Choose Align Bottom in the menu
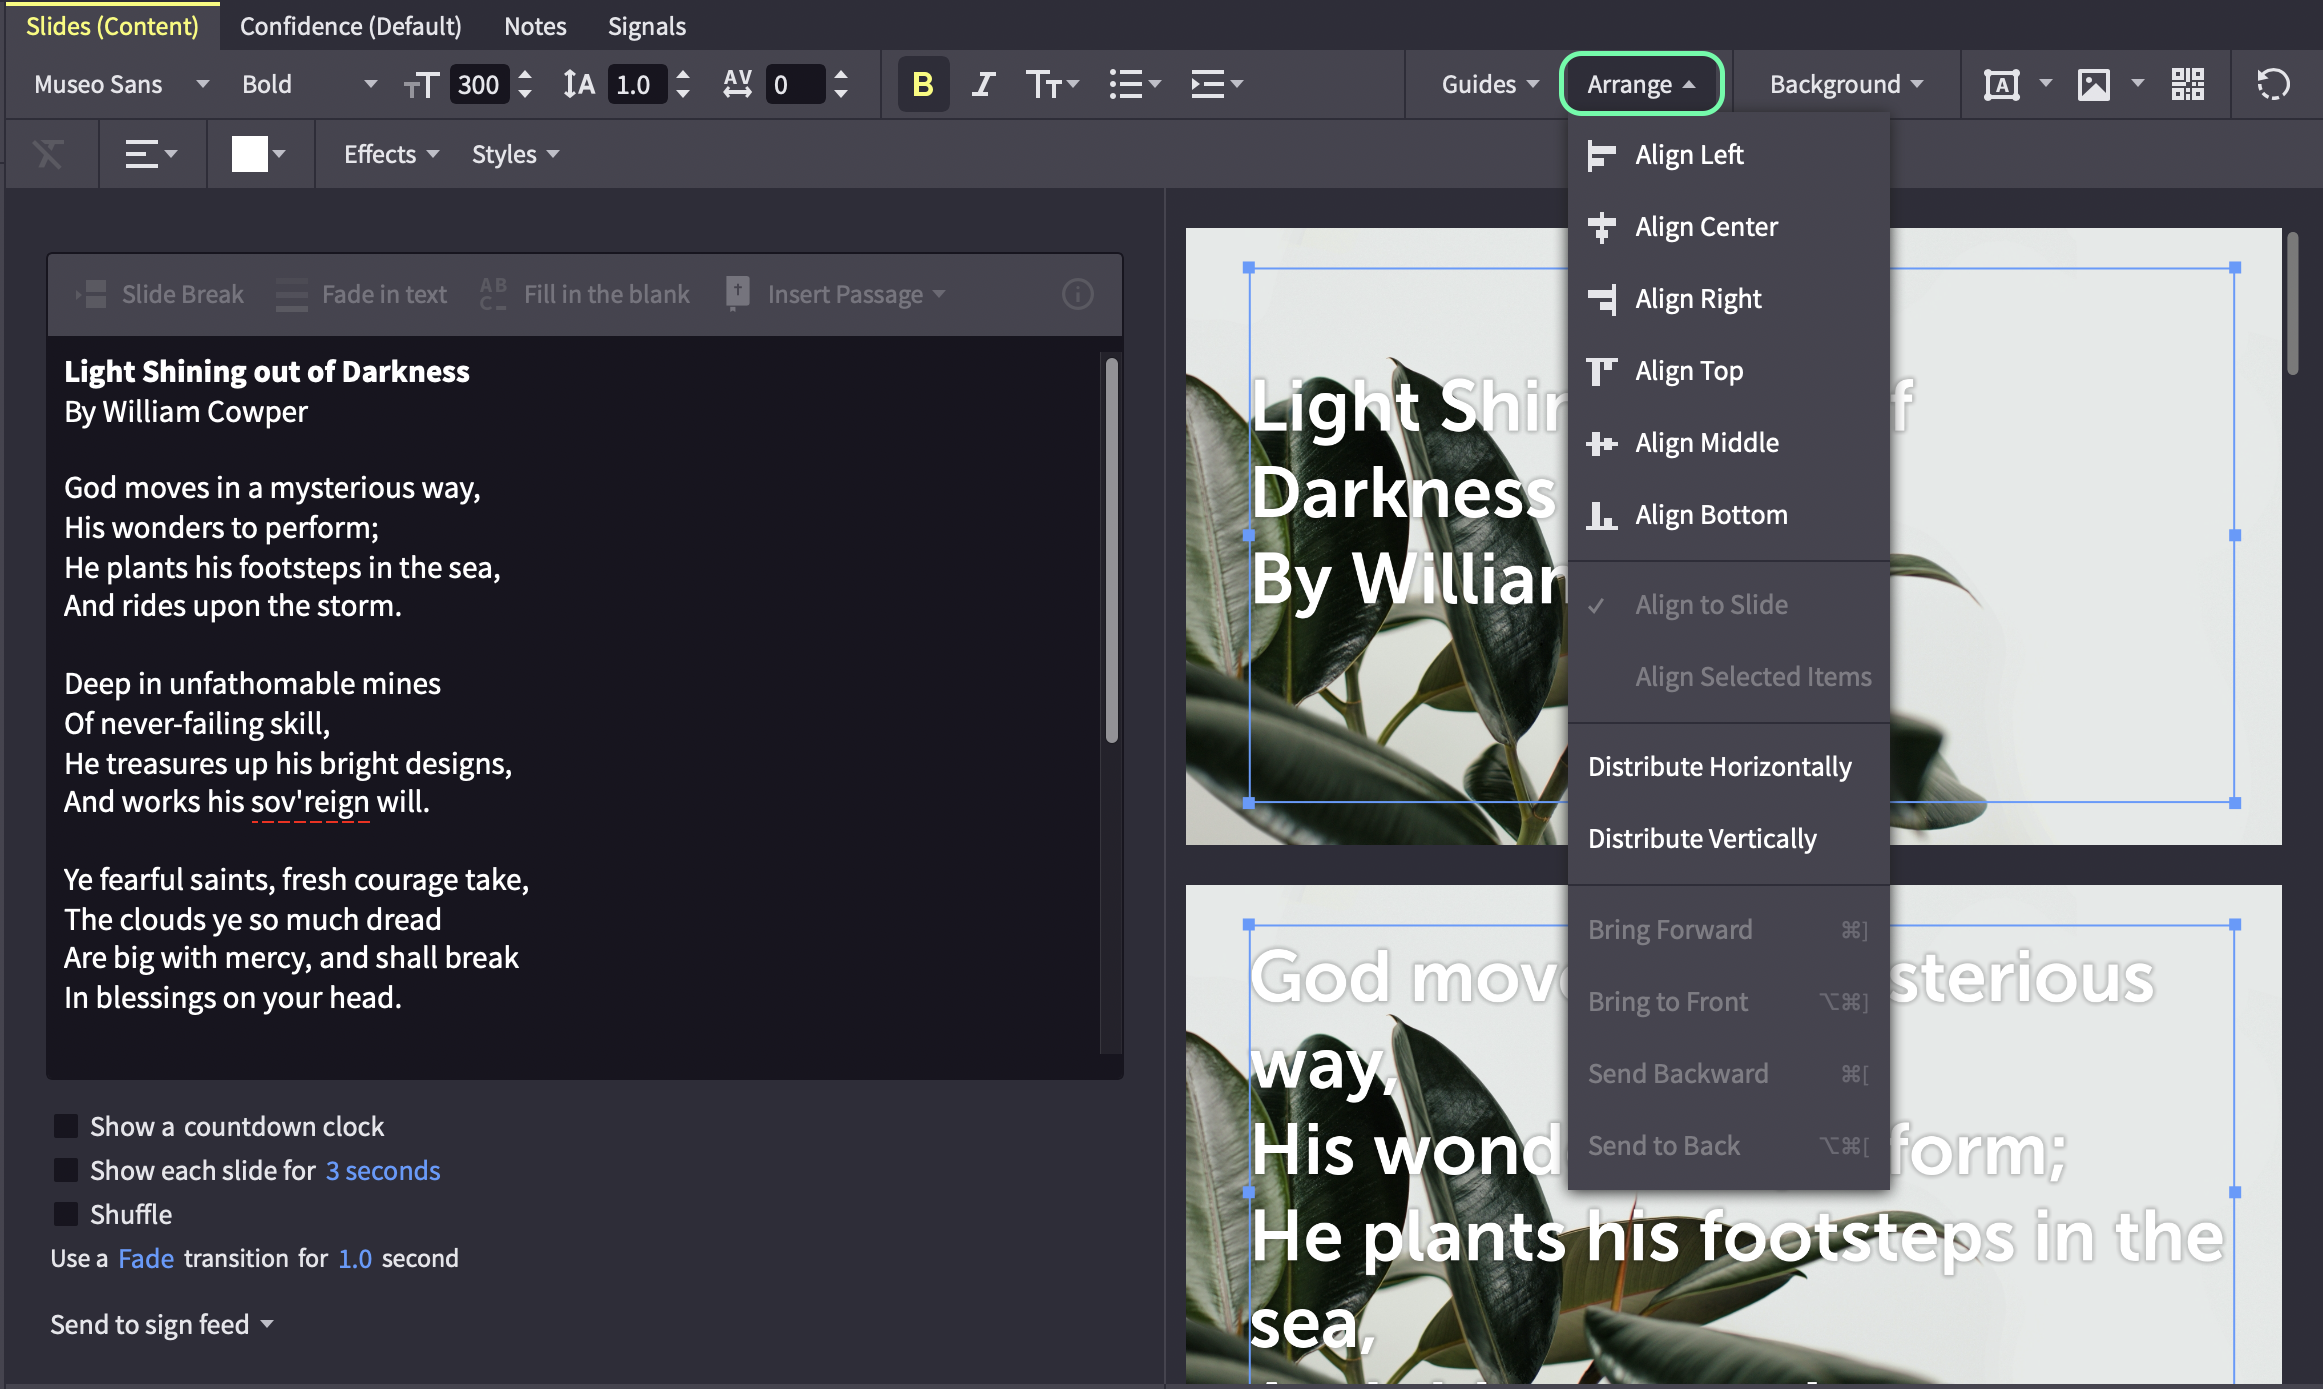The width and height of the screenshot is (2323, 1389). coord(1728,515)
